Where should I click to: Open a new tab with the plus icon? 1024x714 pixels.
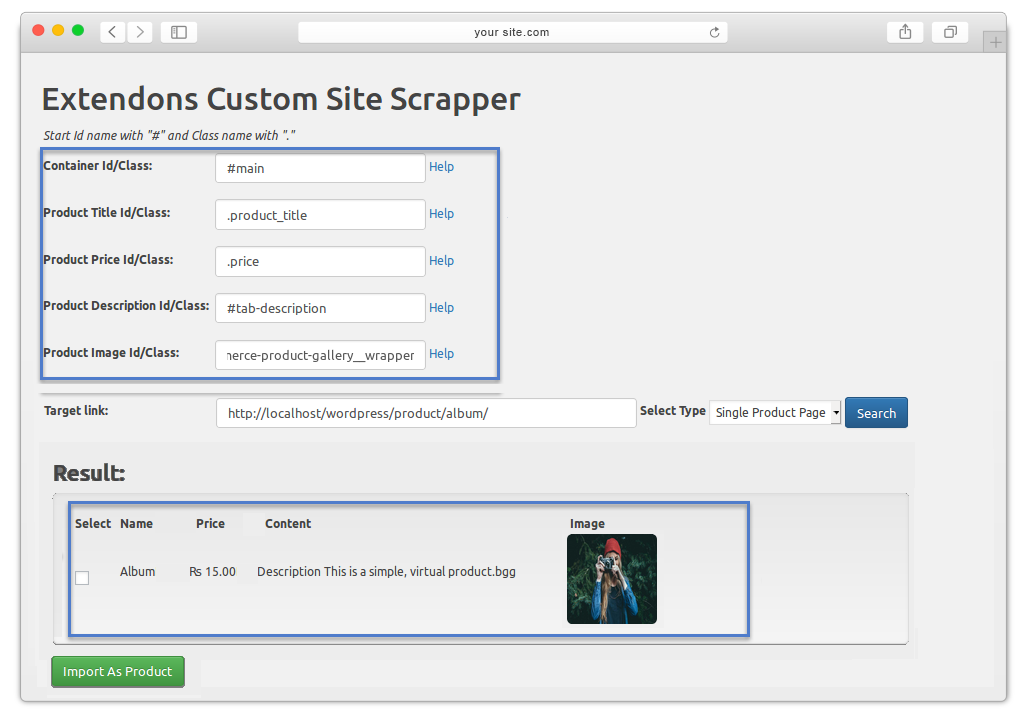[x=995, y=42]
